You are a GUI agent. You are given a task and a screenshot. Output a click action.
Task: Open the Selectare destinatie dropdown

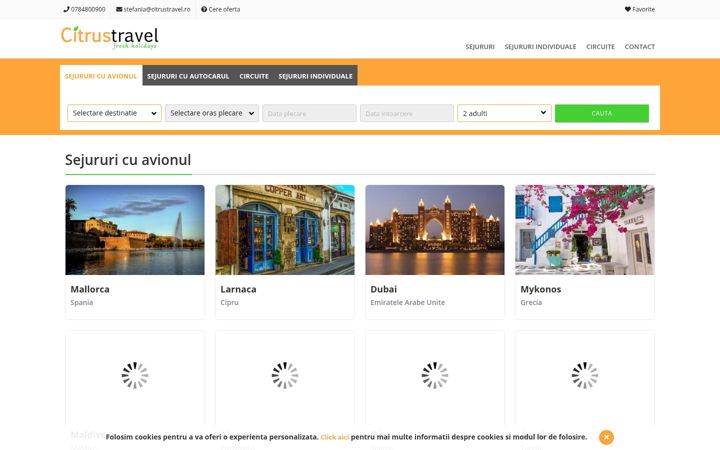[x=114, y=113]
